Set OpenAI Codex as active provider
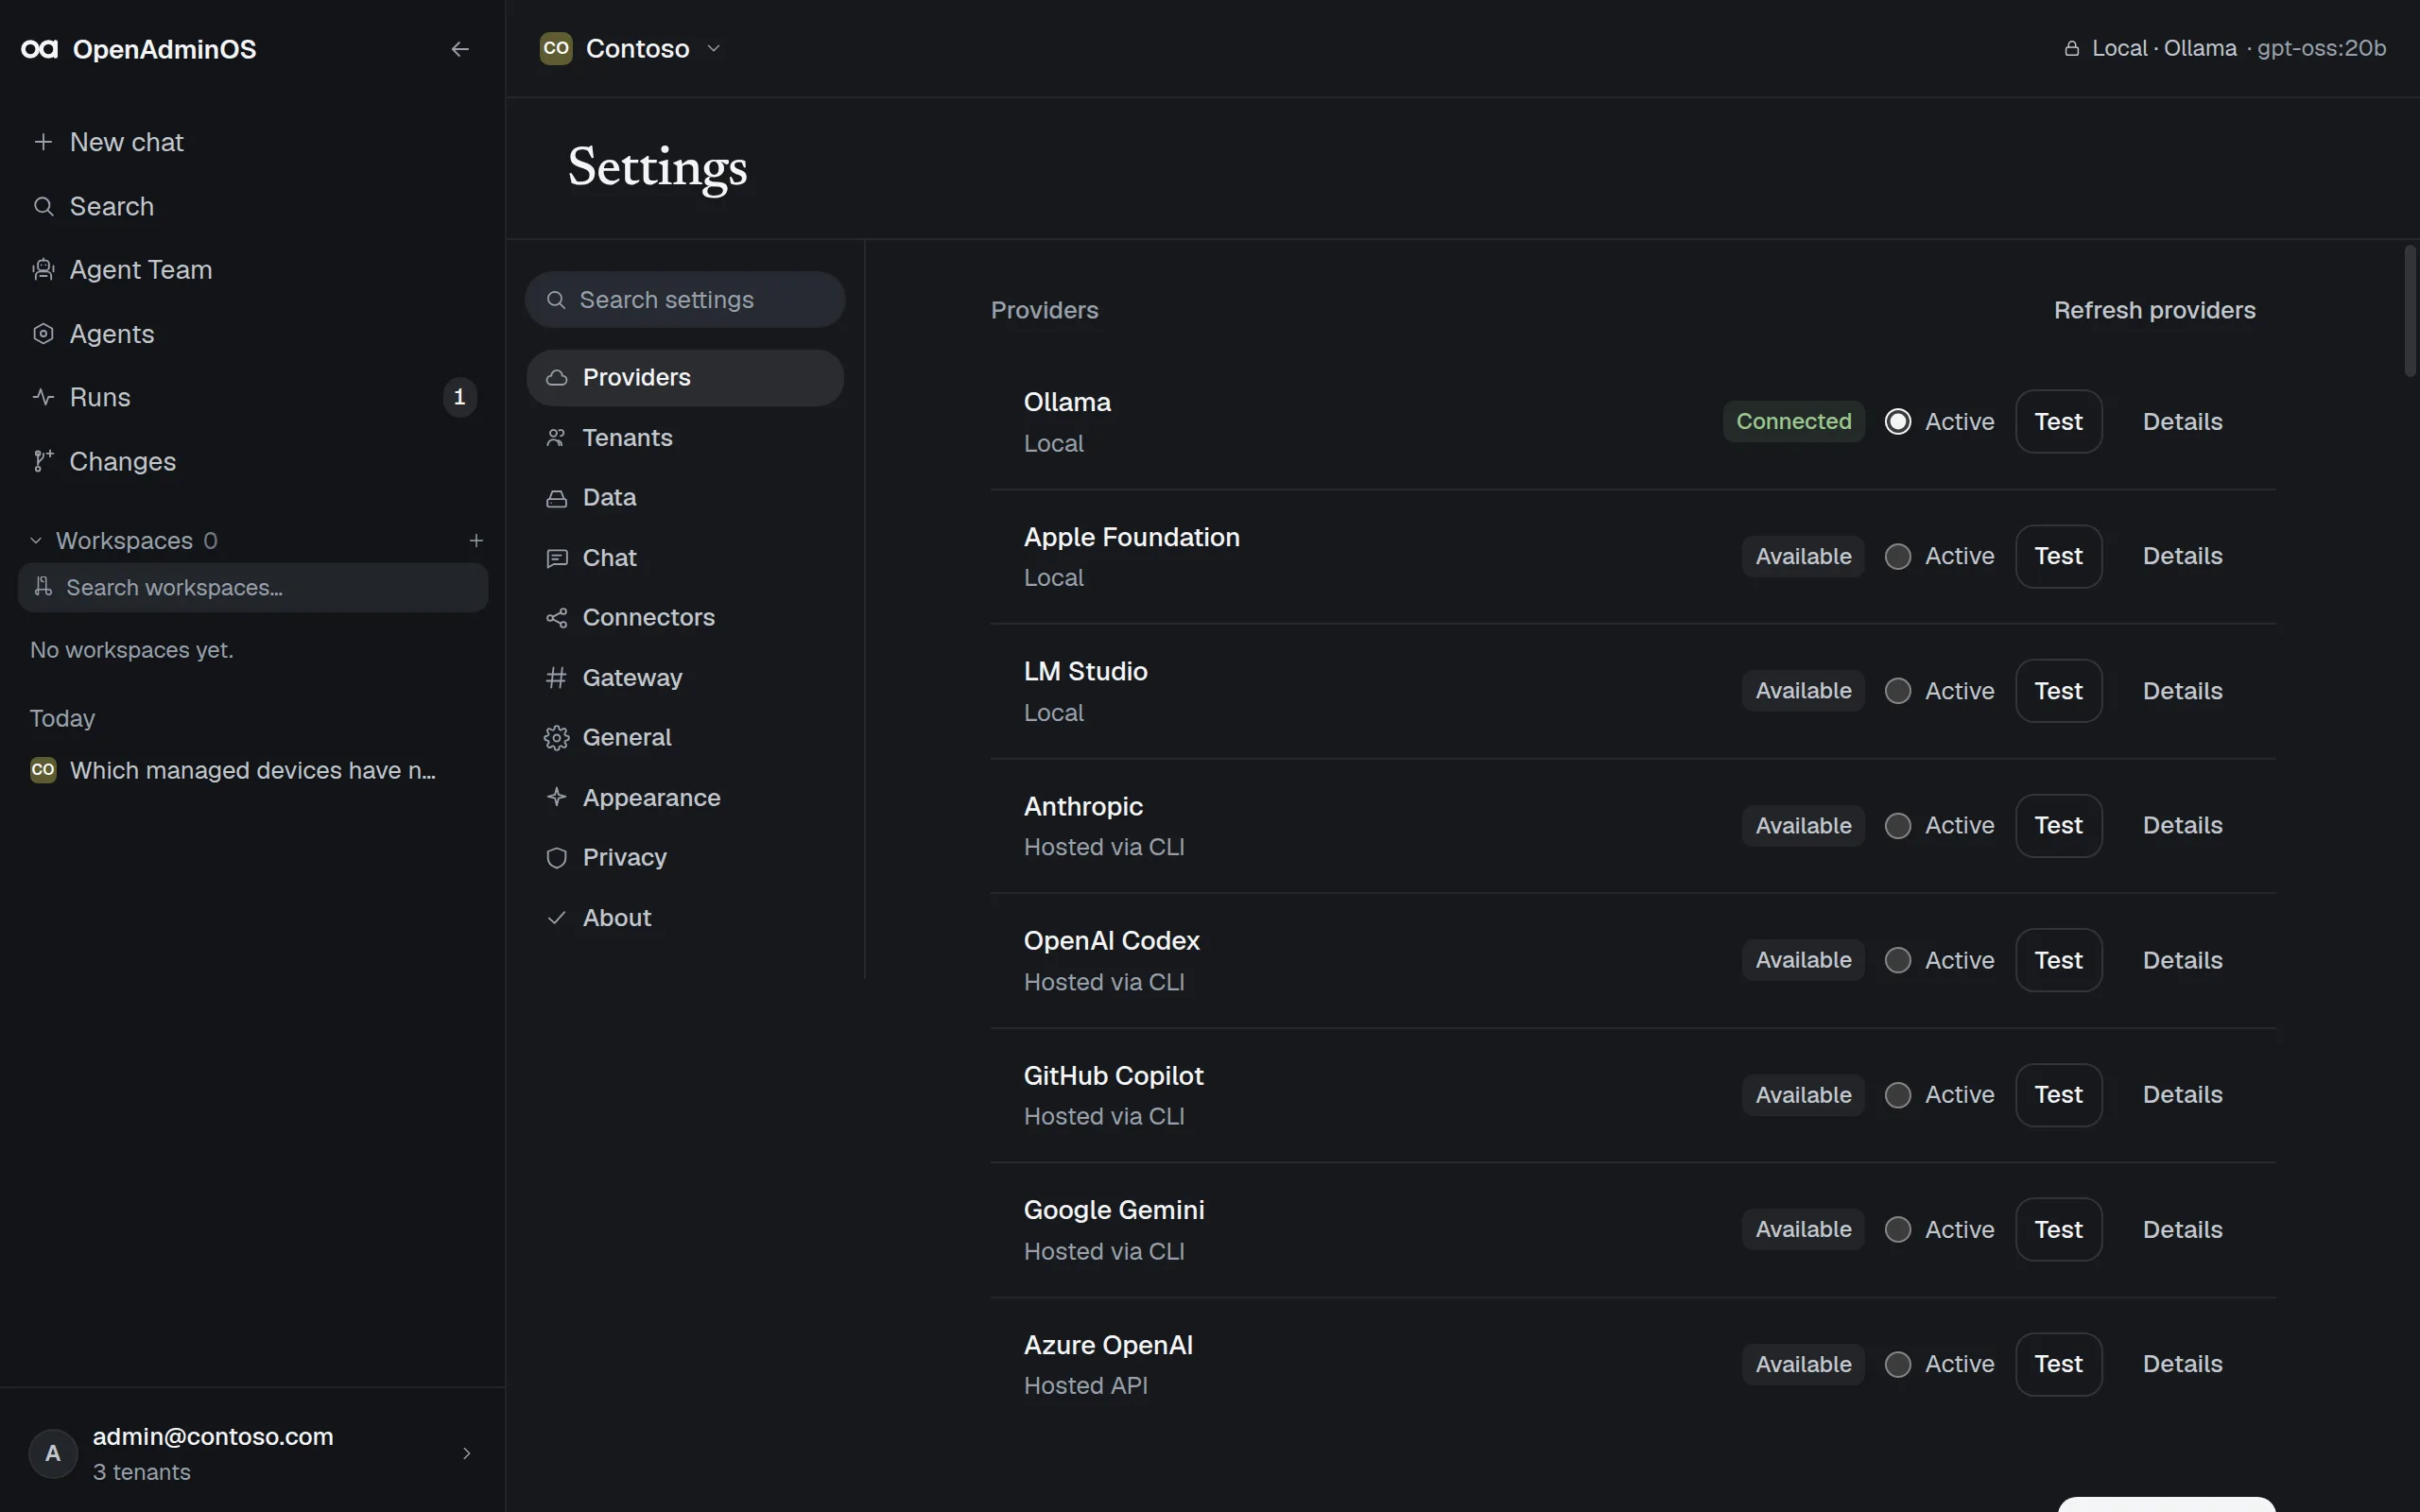Image resolution: width=2420 pixels, height=1512 pixels. 1898,960
